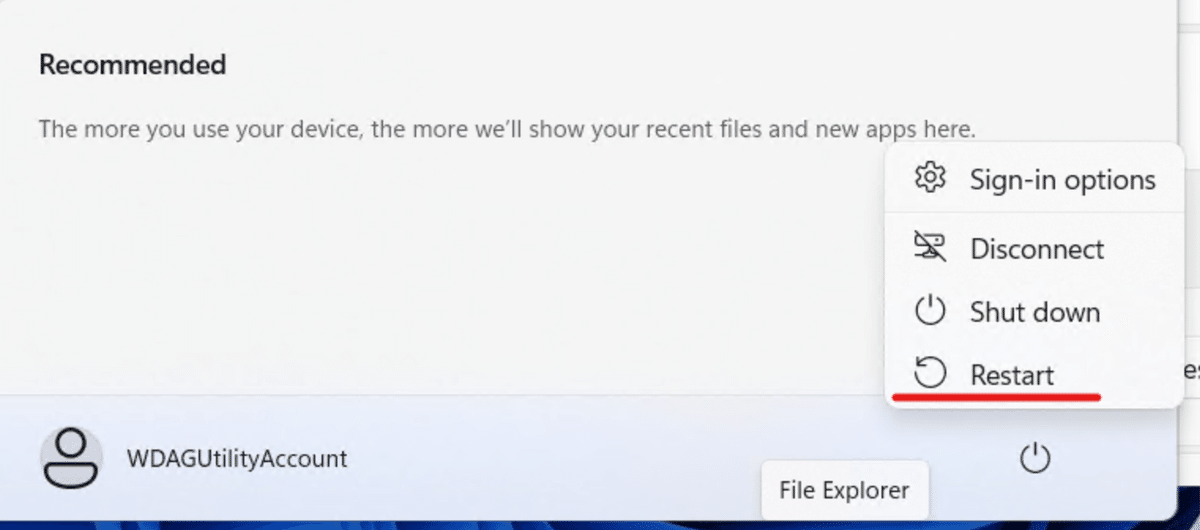Open Sign-in options from the power menu

tap(1062, 181)
